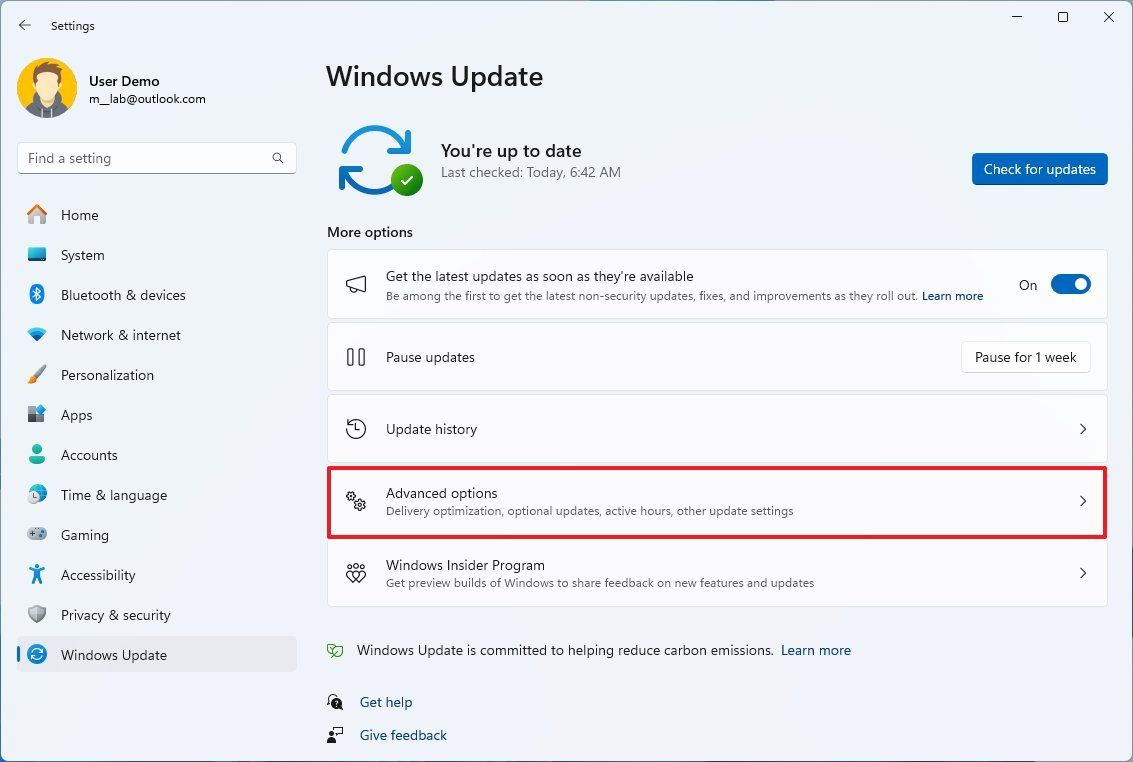Open Accounts via its sidebar icon
Viewport: 1133px width, 762px height.
pos(36,454)
